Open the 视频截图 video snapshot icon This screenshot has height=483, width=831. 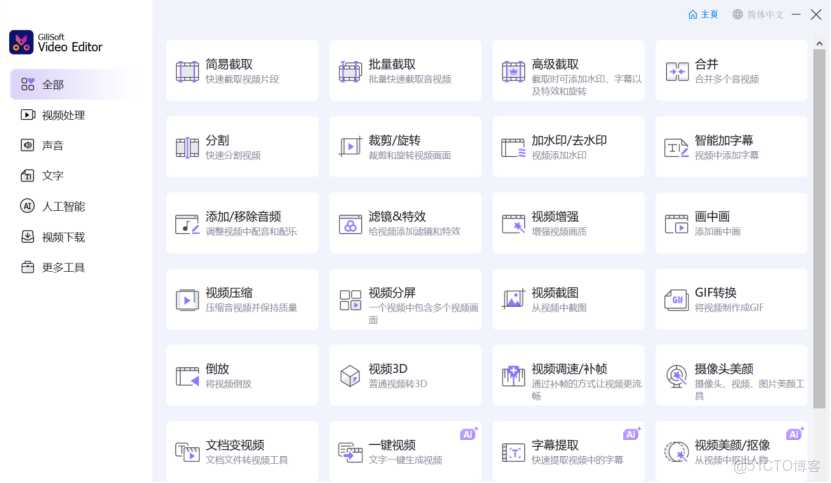click(514, 300)
